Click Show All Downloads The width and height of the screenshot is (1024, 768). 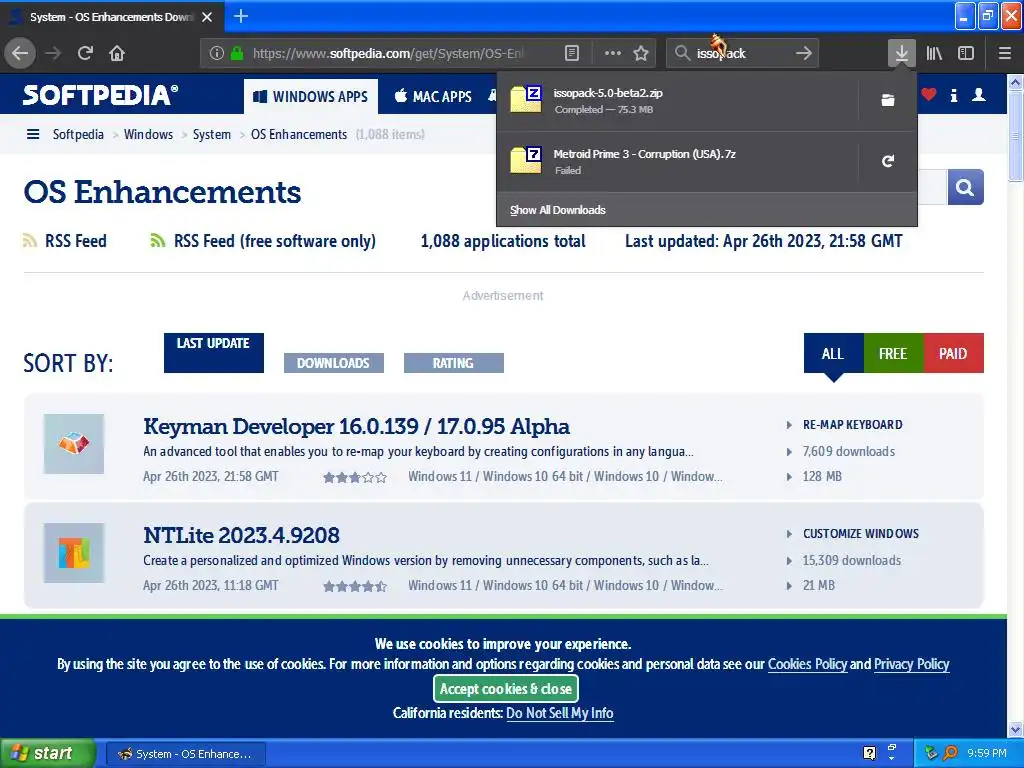[x=558, y=210]
